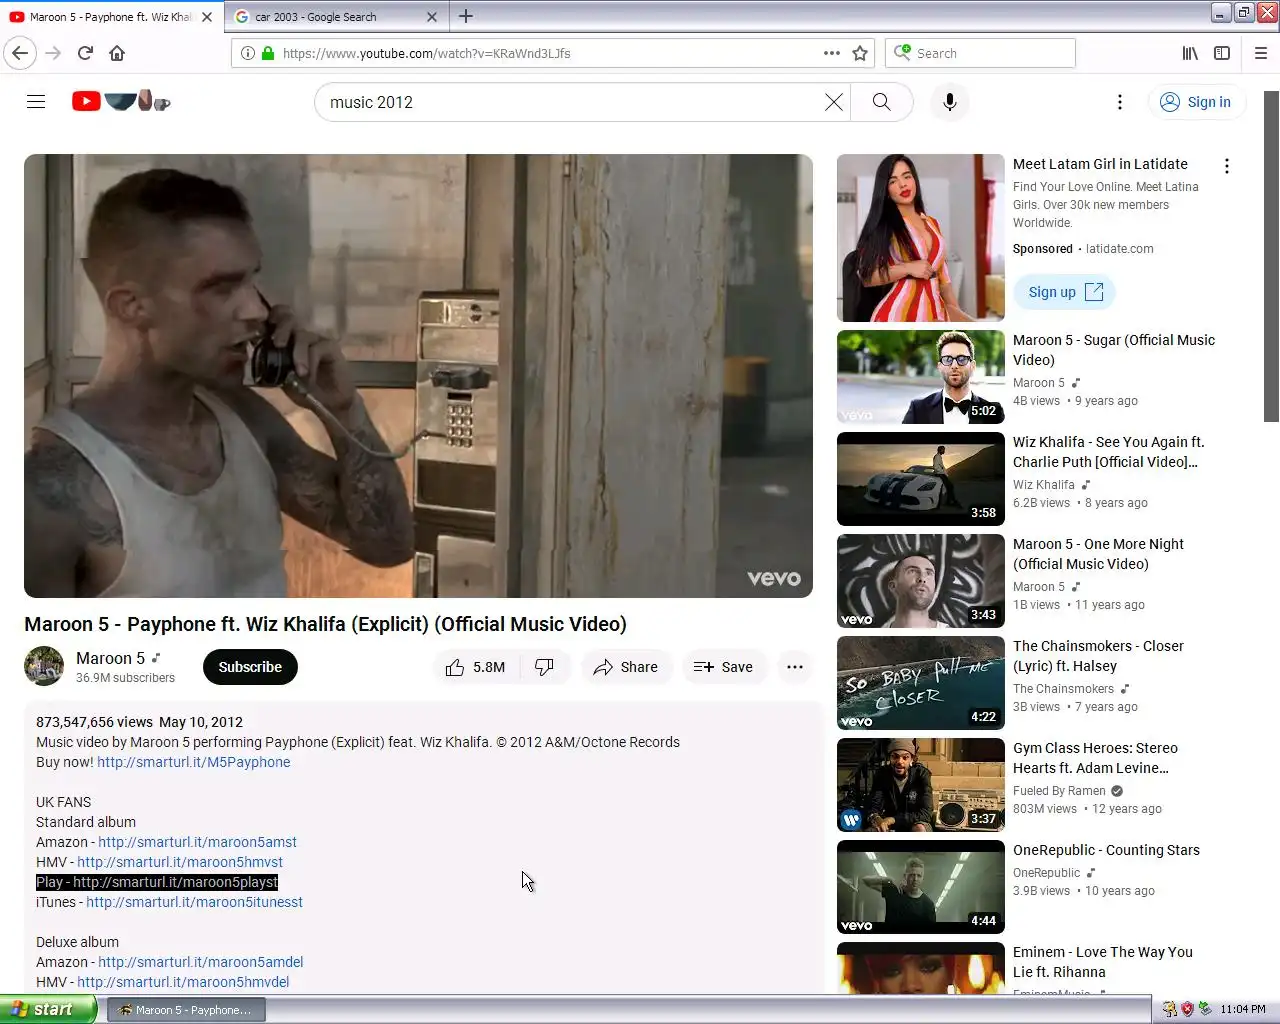Open the Firefox hamburger menu
Viewport: 1280px width, 1024px height.
point(1261,53)
